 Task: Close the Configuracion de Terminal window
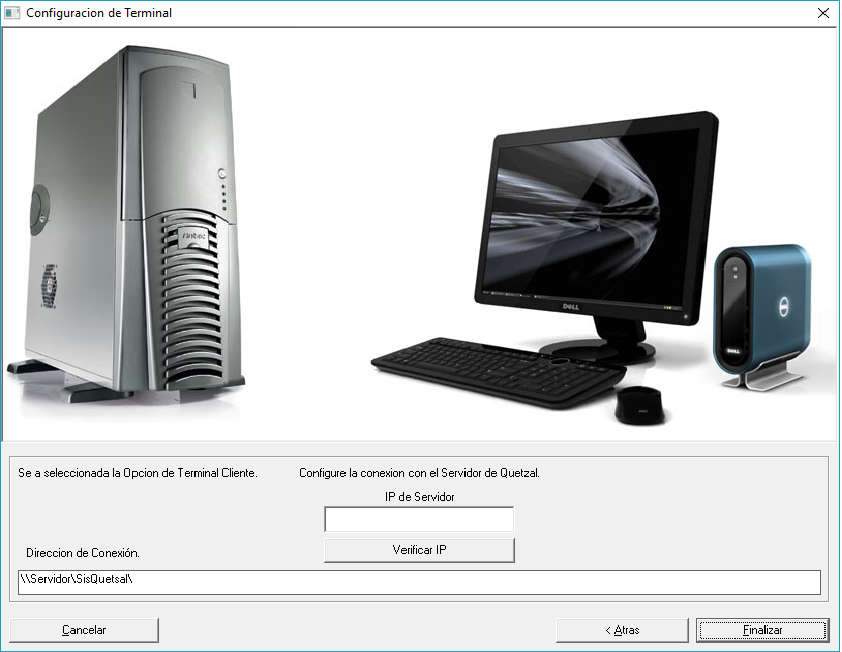coord(822,13)
